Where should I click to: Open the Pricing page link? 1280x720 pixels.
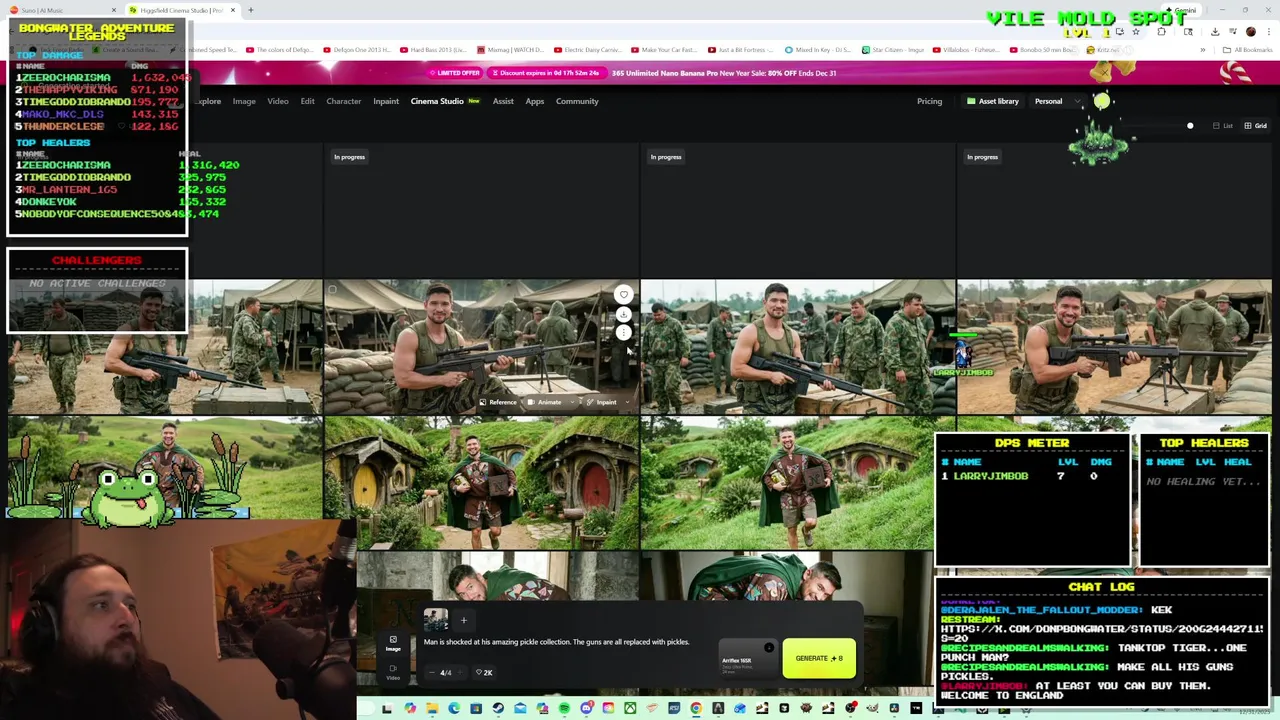[x=929, y=101]
